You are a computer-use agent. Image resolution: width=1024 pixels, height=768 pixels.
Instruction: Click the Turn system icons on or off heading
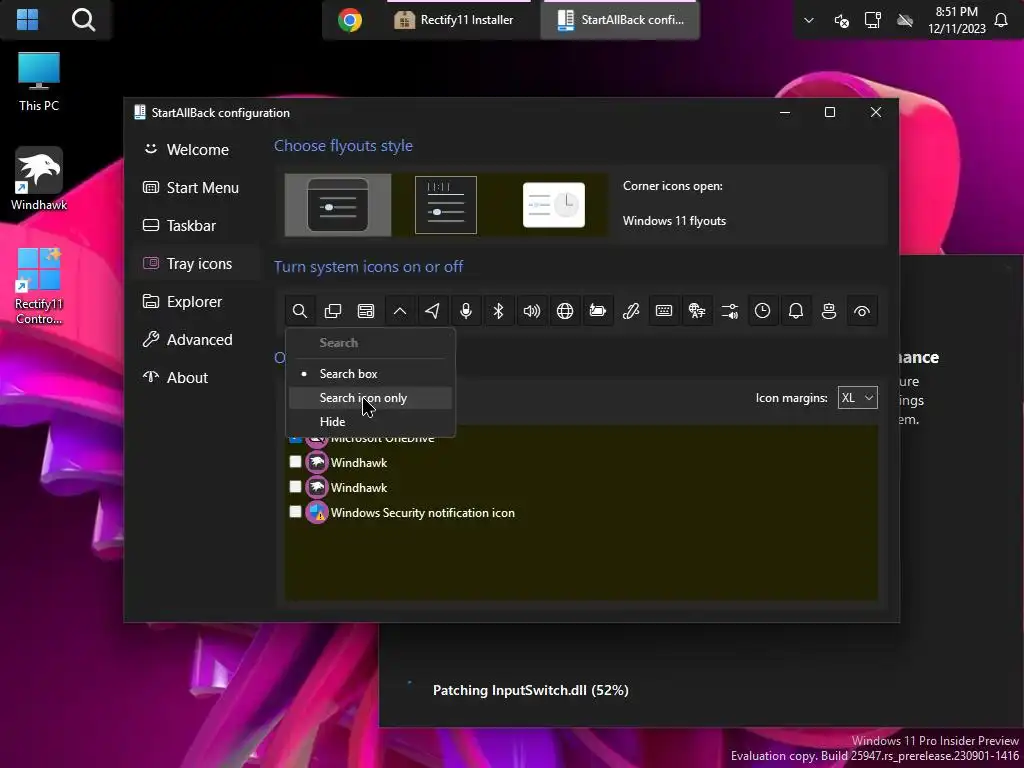click(368, 266)
